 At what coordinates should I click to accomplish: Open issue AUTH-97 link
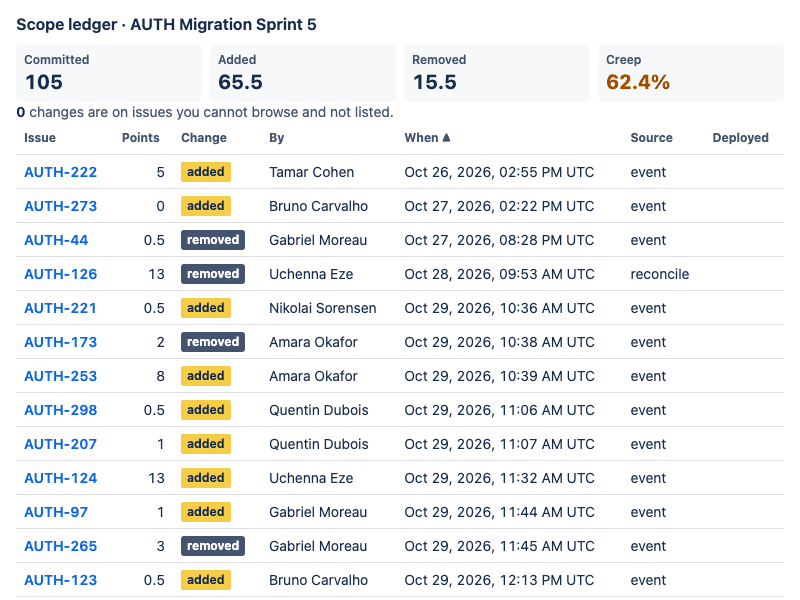pos(56,512)
